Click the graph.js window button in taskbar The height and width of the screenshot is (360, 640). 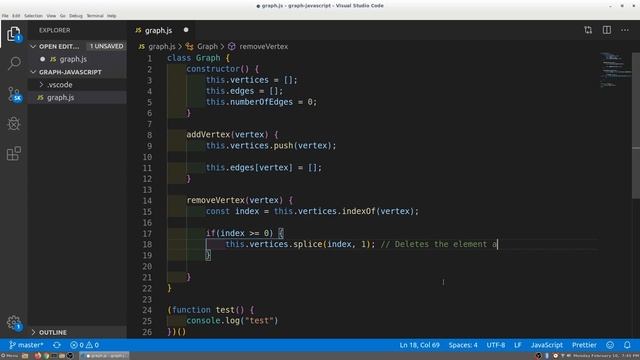coord(105,356)
